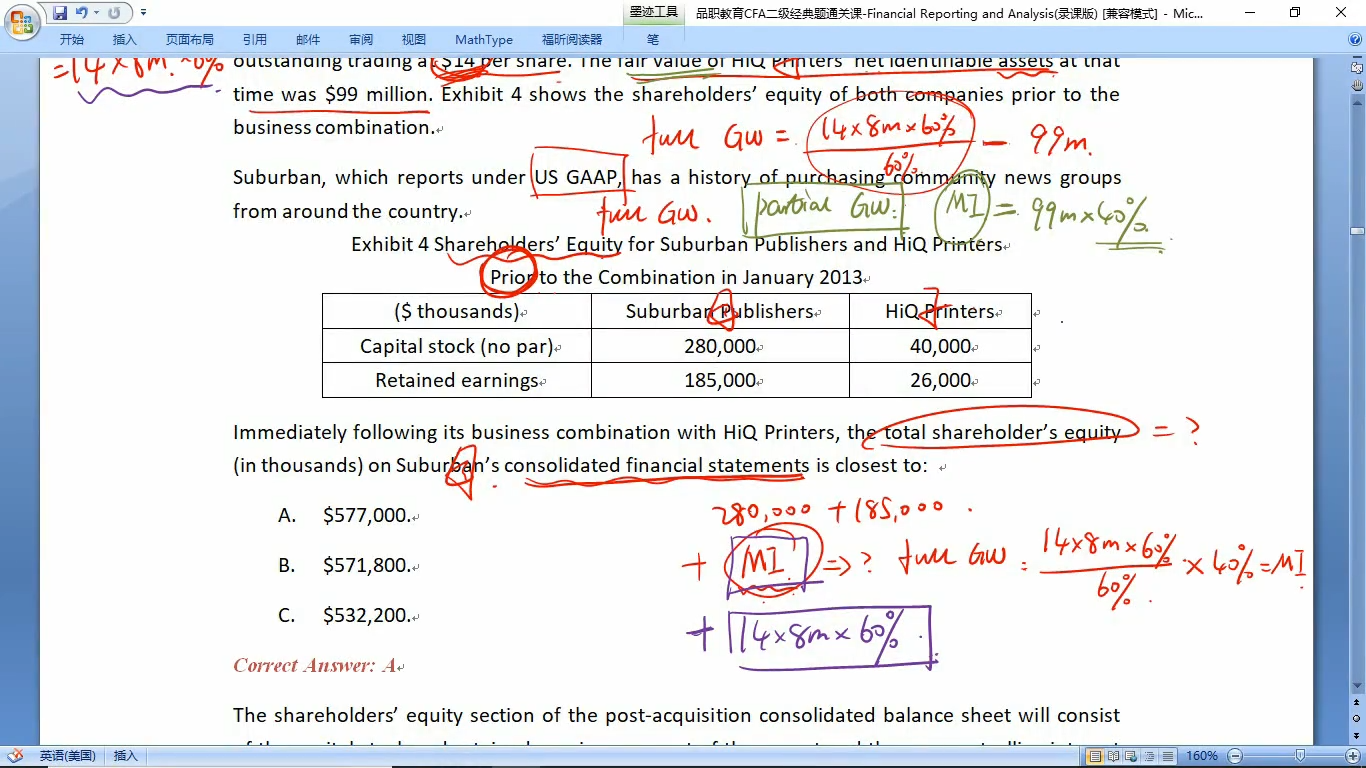Click the cell with 185,000
The image size is (1366, 768).
click(720, 380)
